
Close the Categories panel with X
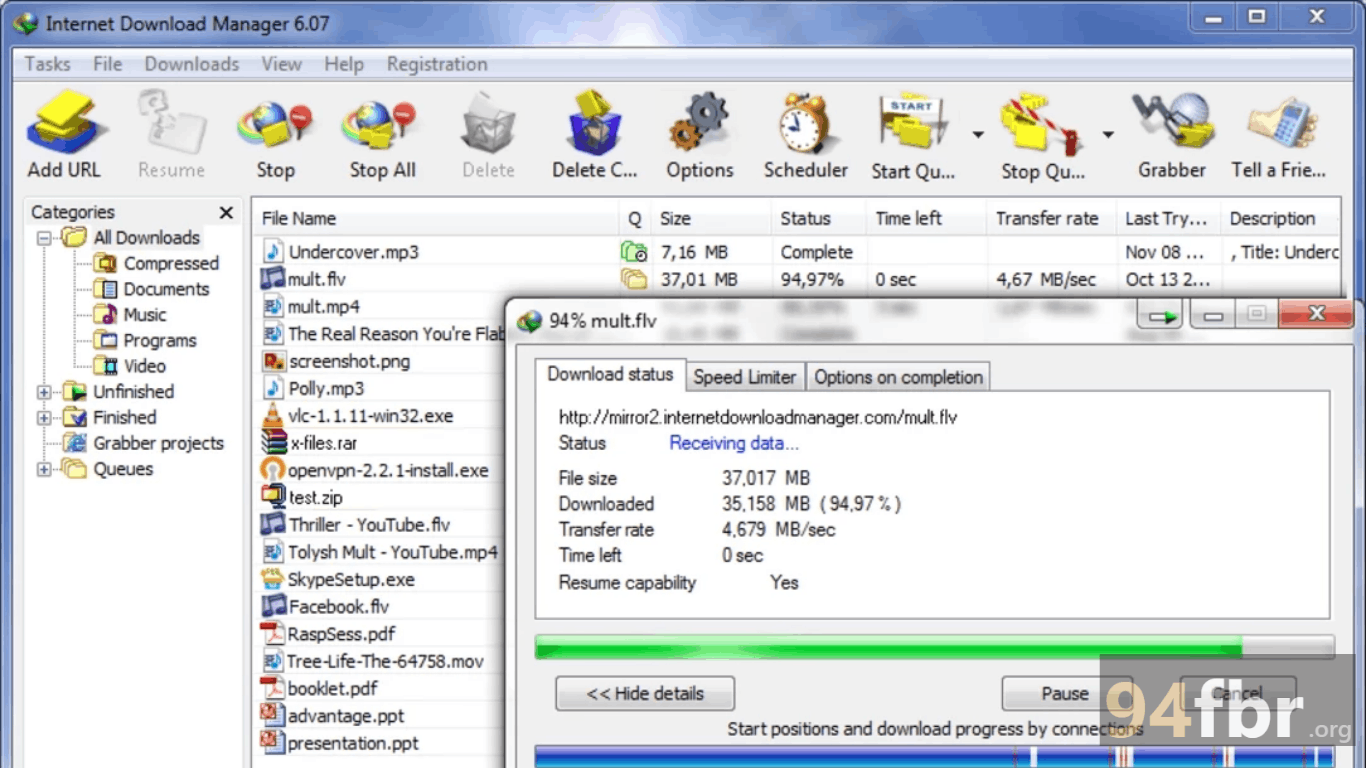[x=226, y=212]
